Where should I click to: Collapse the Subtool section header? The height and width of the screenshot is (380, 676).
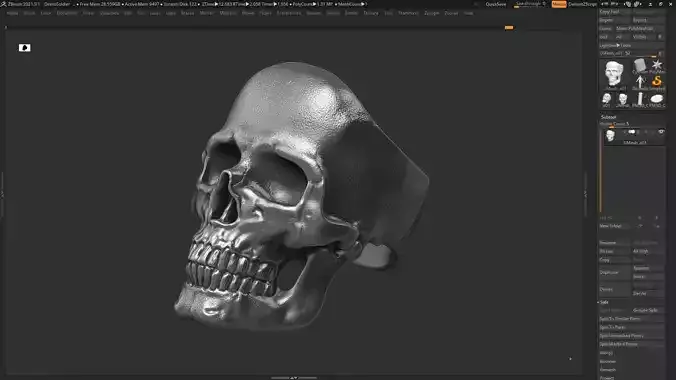(608, 117)
